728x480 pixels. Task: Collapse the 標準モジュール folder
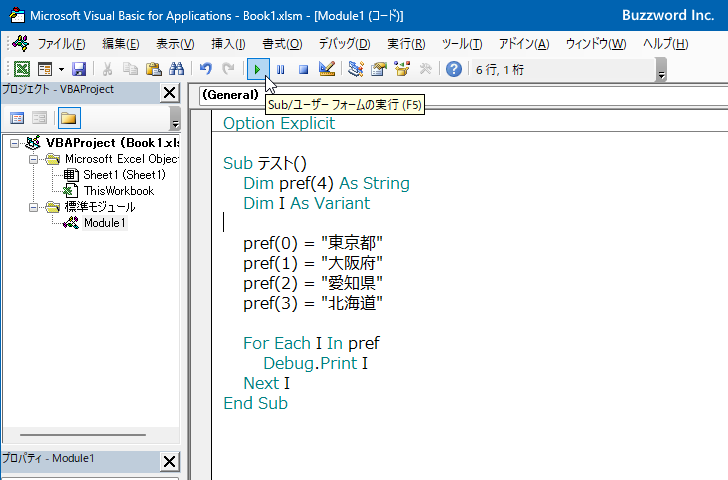33,207
